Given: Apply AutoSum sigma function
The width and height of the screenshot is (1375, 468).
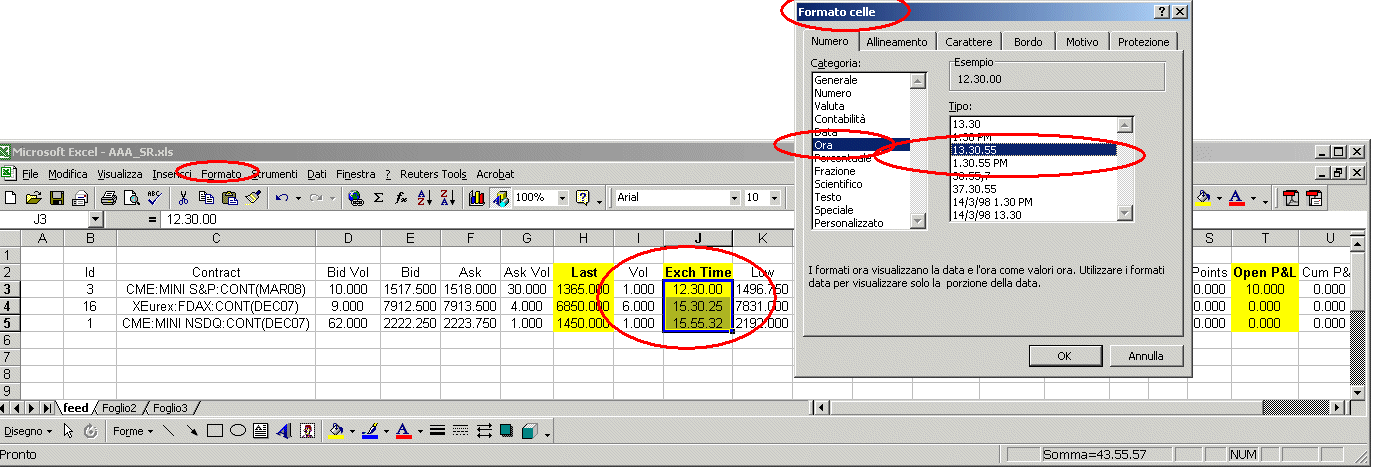Looking at the screenshot, I should (378, 198).
